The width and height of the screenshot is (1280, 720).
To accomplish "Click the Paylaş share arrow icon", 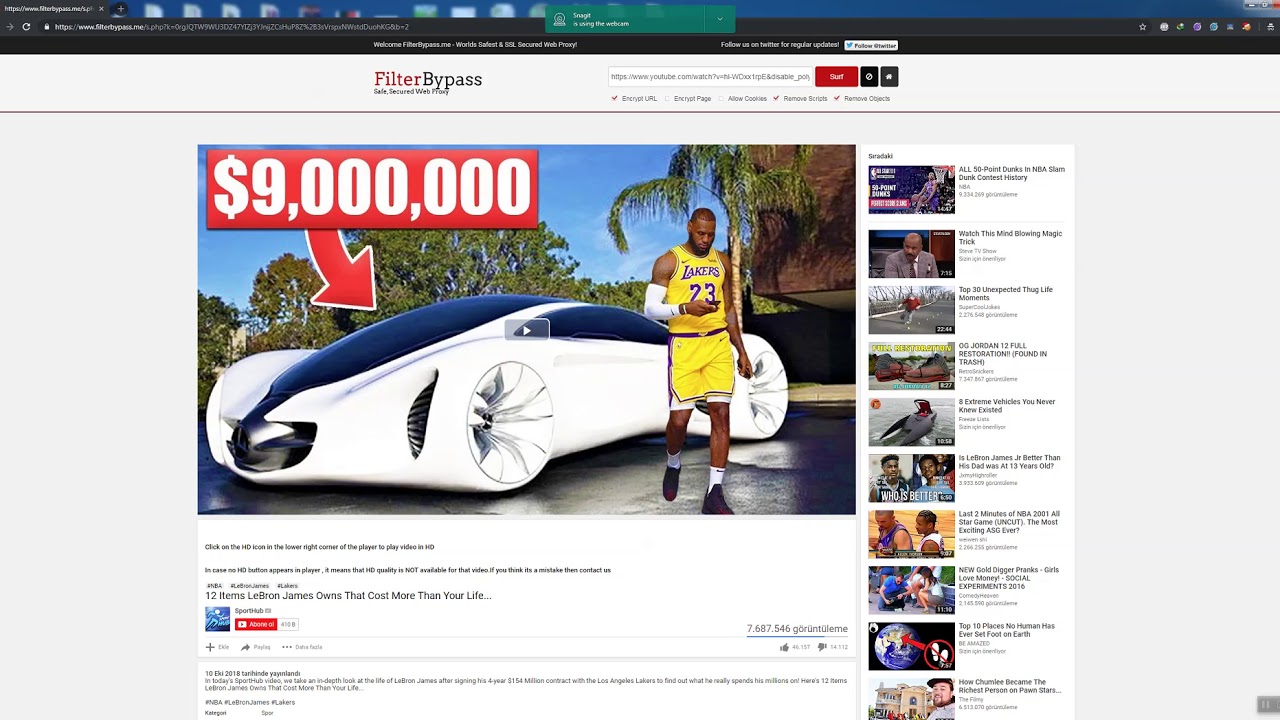I will [x=245, y=647].
